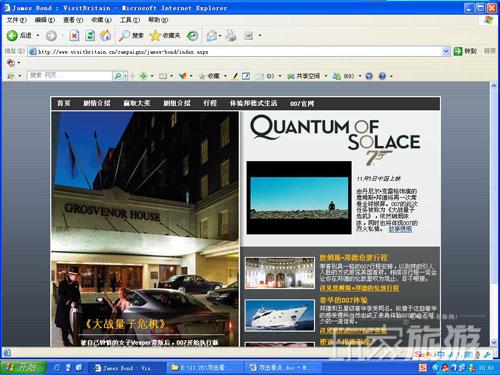This screenshot has width=500, height=375.
Task: Click the 行程 navigation tab
Action: 210,103
